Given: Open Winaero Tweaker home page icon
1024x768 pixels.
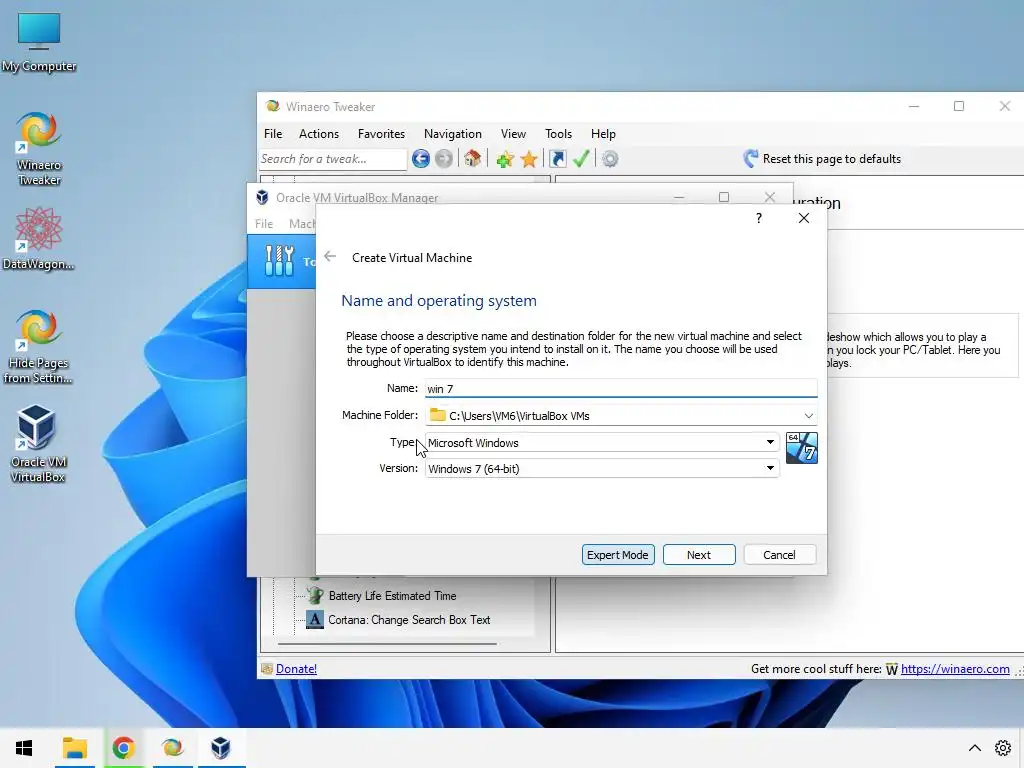Looking at the screenshot, I should [x=472, y=159].
